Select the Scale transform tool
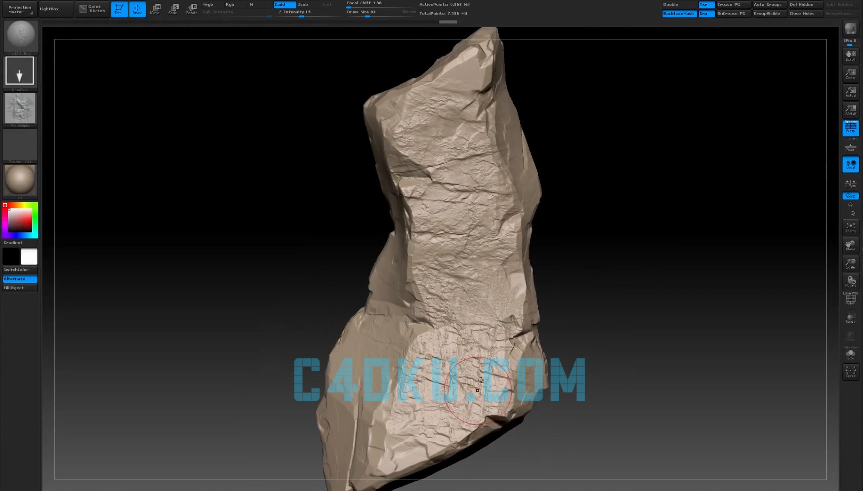 tap(173, 9)
